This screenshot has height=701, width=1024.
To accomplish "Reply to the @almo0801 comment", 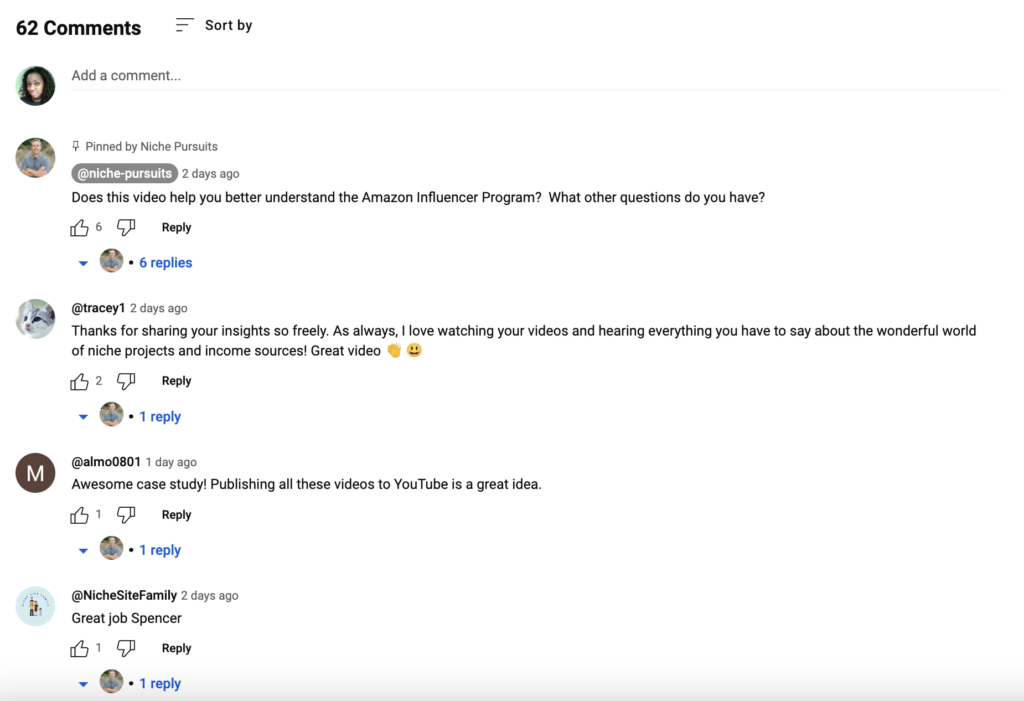I will [176, 515].
